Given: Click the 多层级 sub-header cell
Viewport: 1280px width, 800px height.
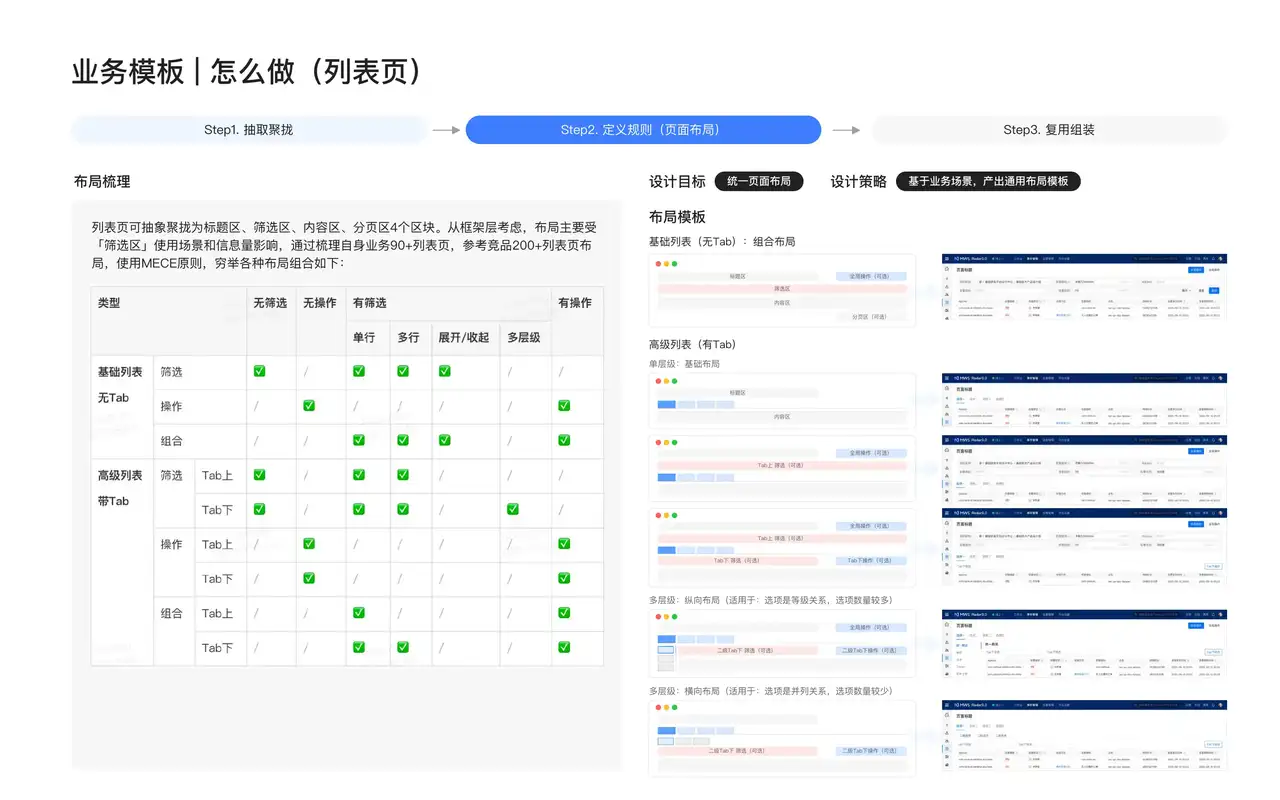Looking at the screenshot, I should click(x=526, y=338).
